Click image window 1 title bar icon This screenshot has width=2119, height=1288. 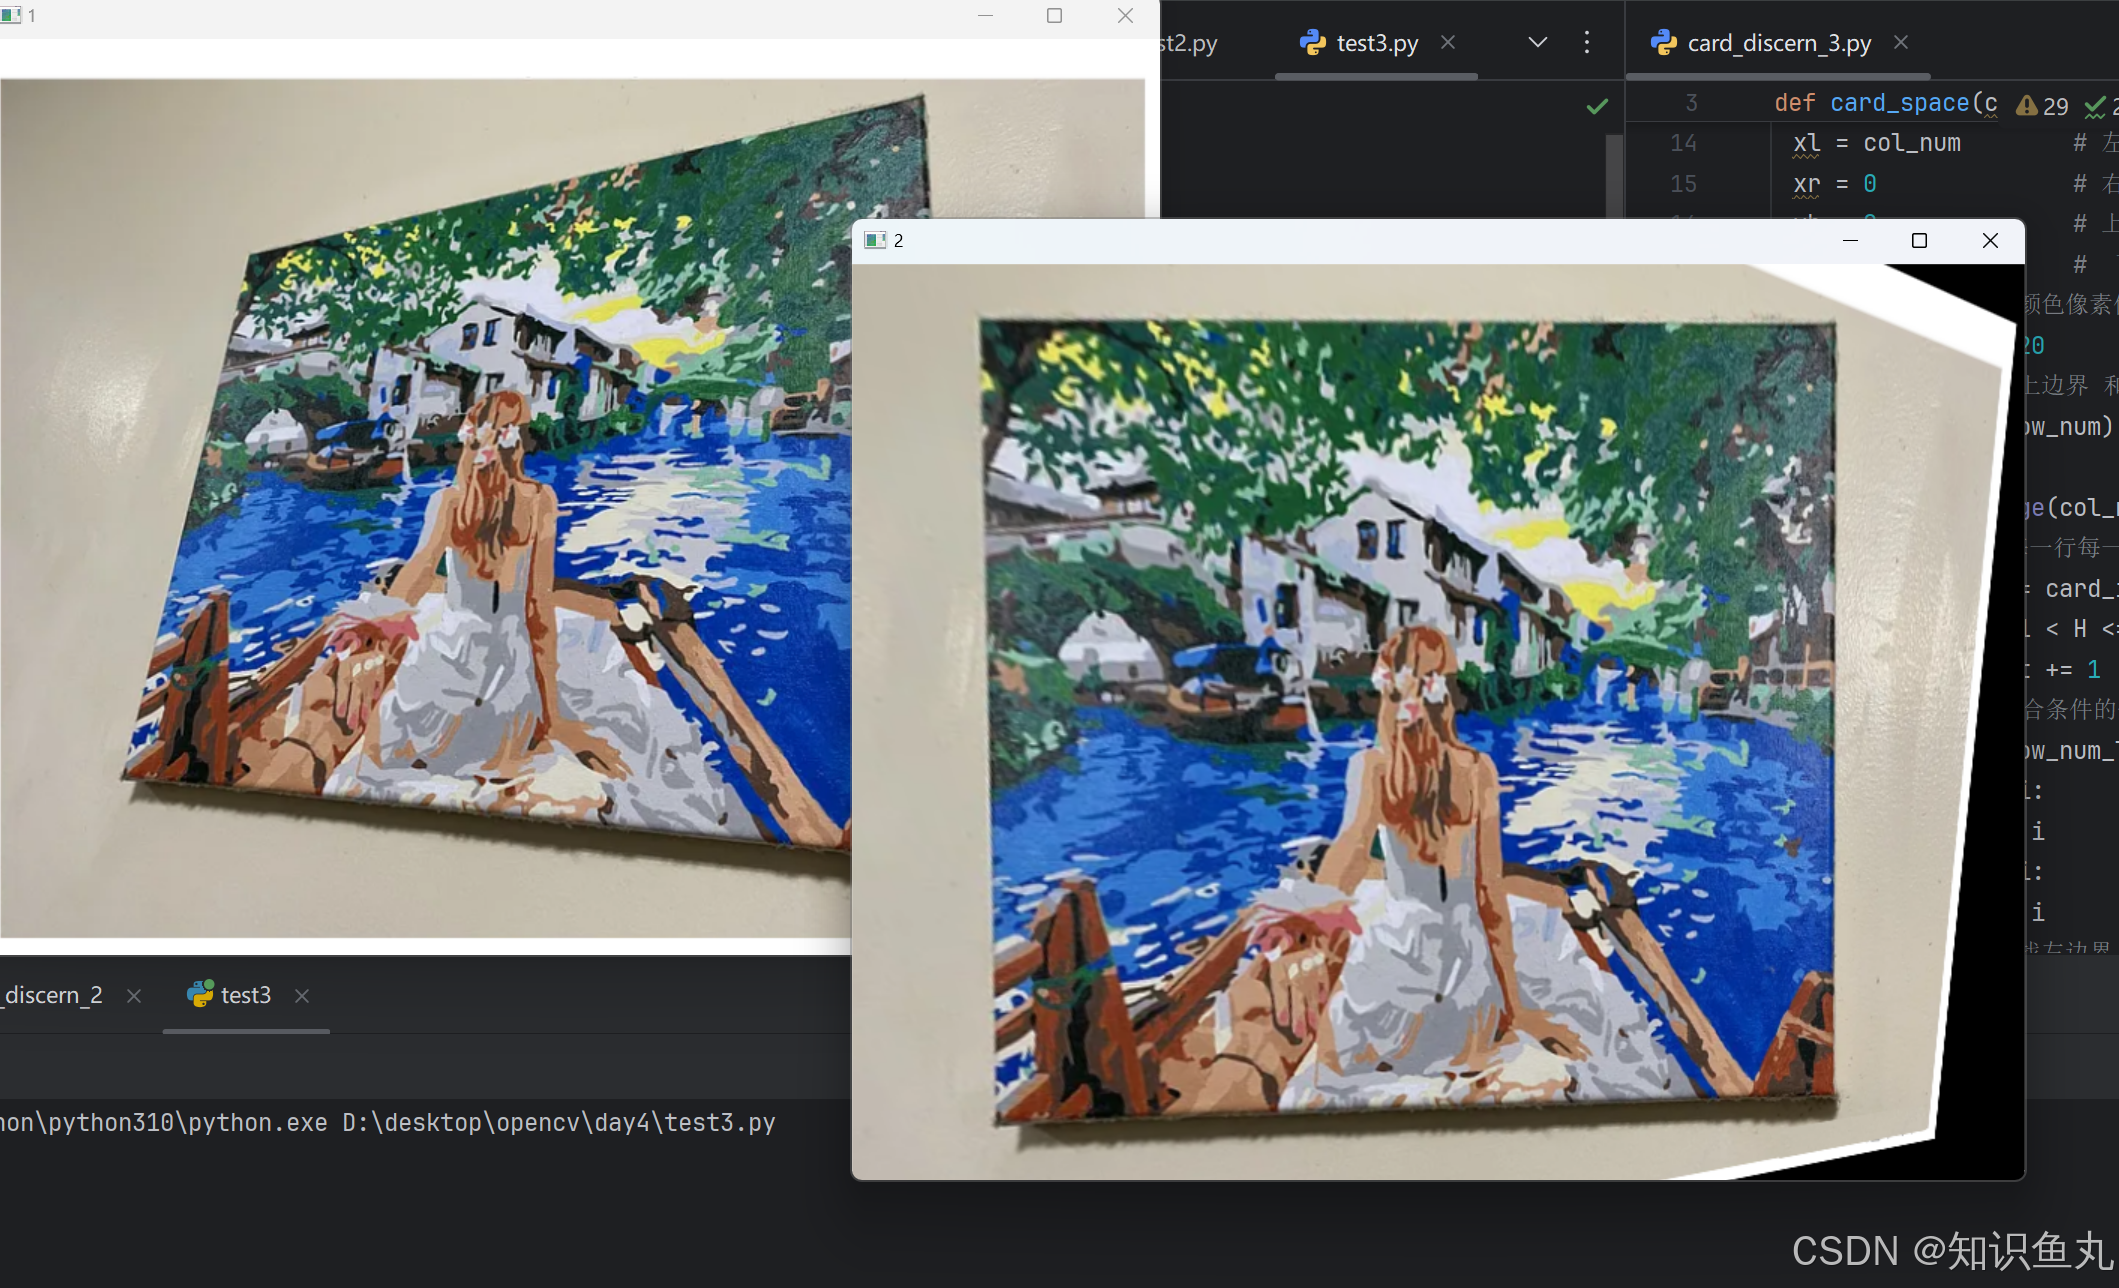[10, 16]
